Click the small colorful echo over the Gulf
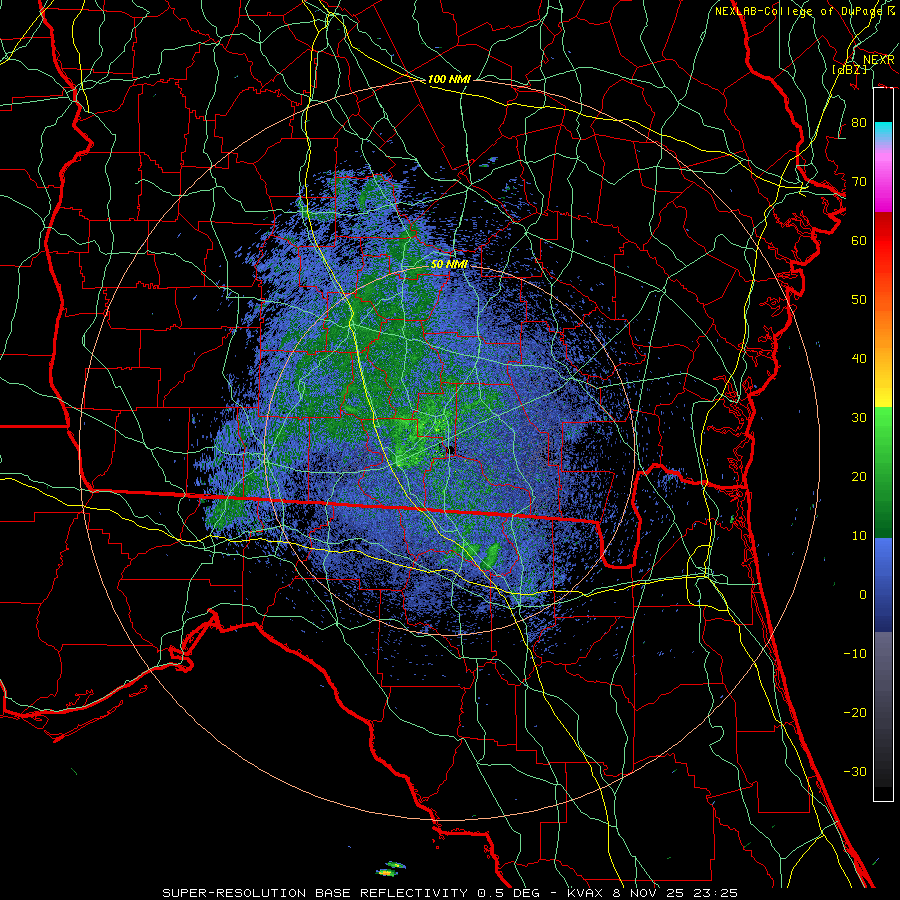The image size is (900, 900). tap(390, 868)
